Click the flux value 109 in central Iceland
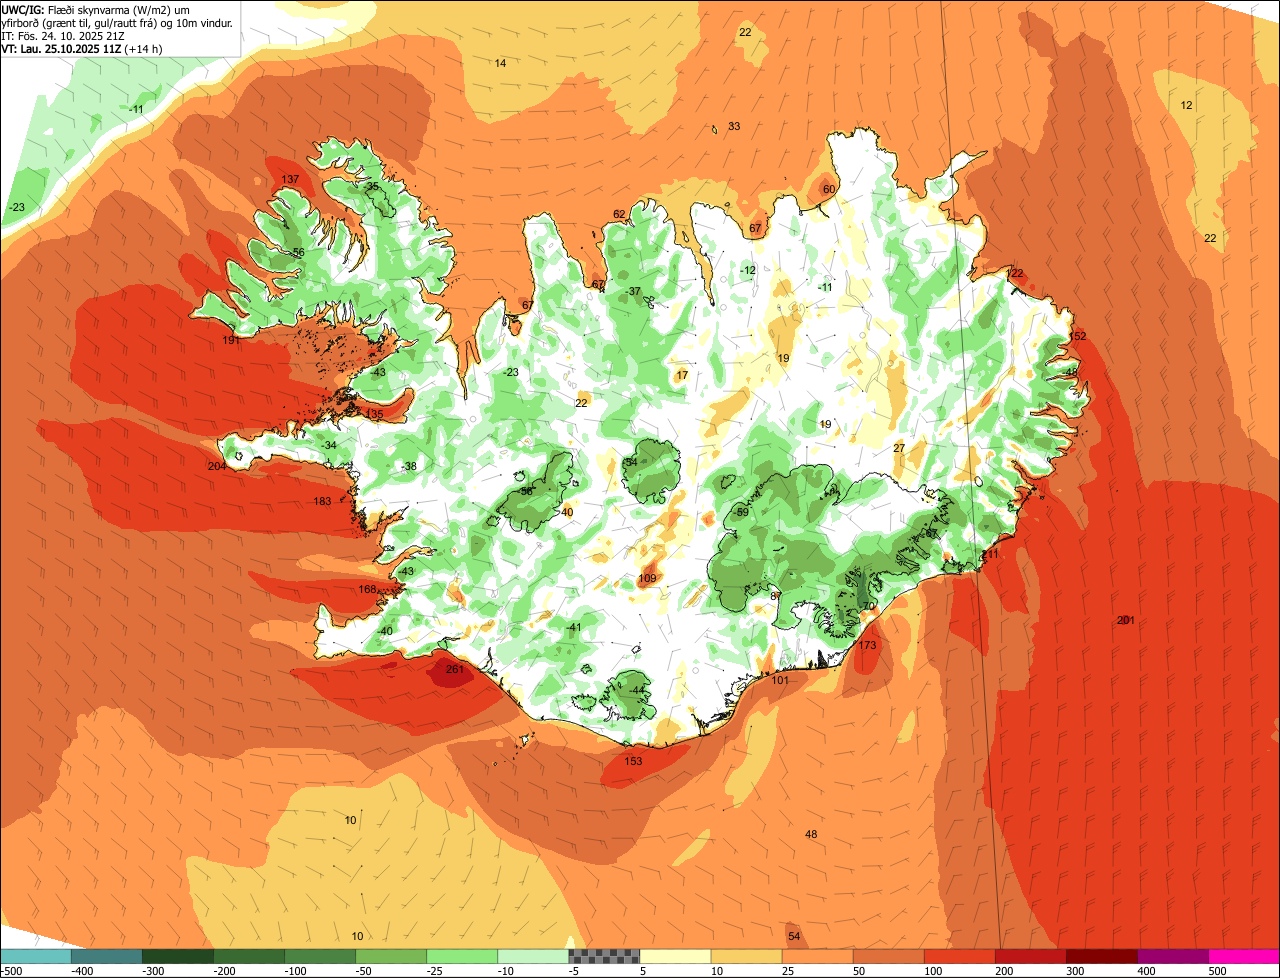Screen dimensions: 1280x978 pyautogui.click(x=647, y=578)
